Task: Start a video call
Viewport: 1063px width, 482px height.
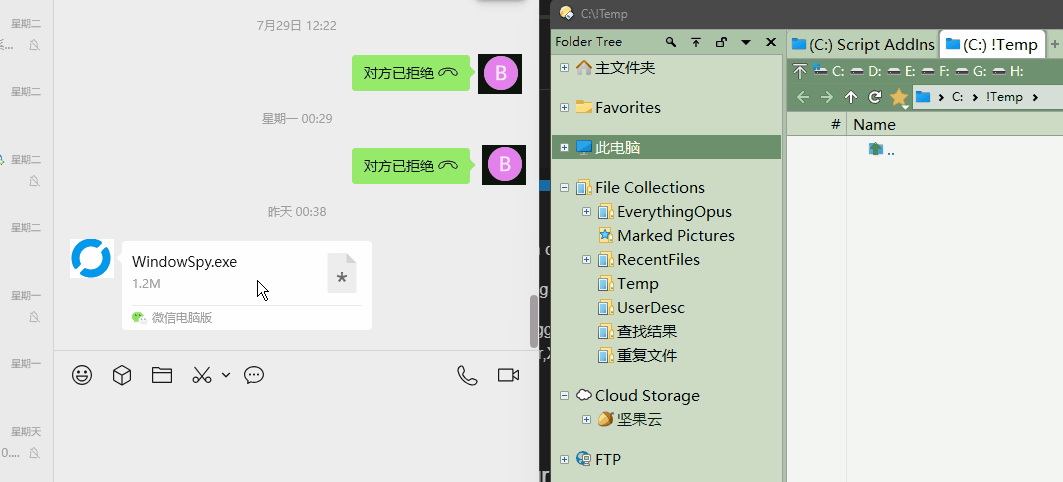Action: pyautogui.click(x=508, y=375)
